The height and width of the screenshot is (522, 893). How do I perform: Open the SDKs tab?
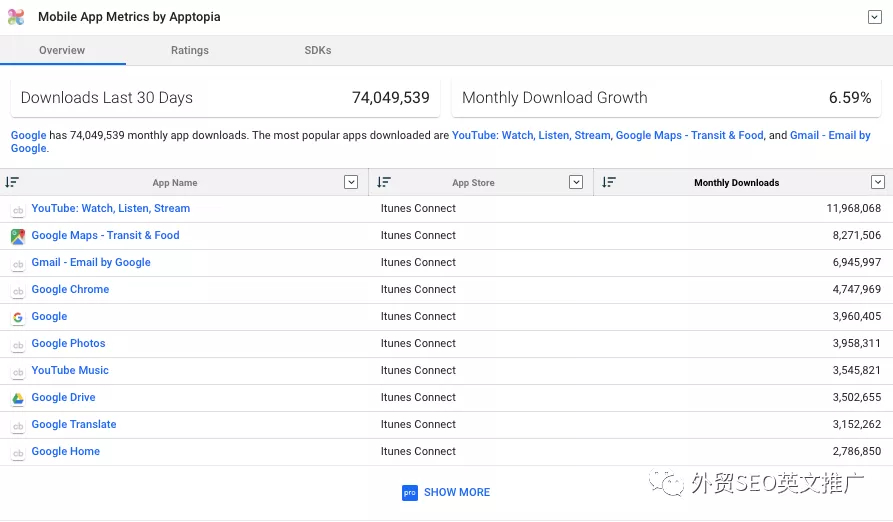click(x=318, y=50)
